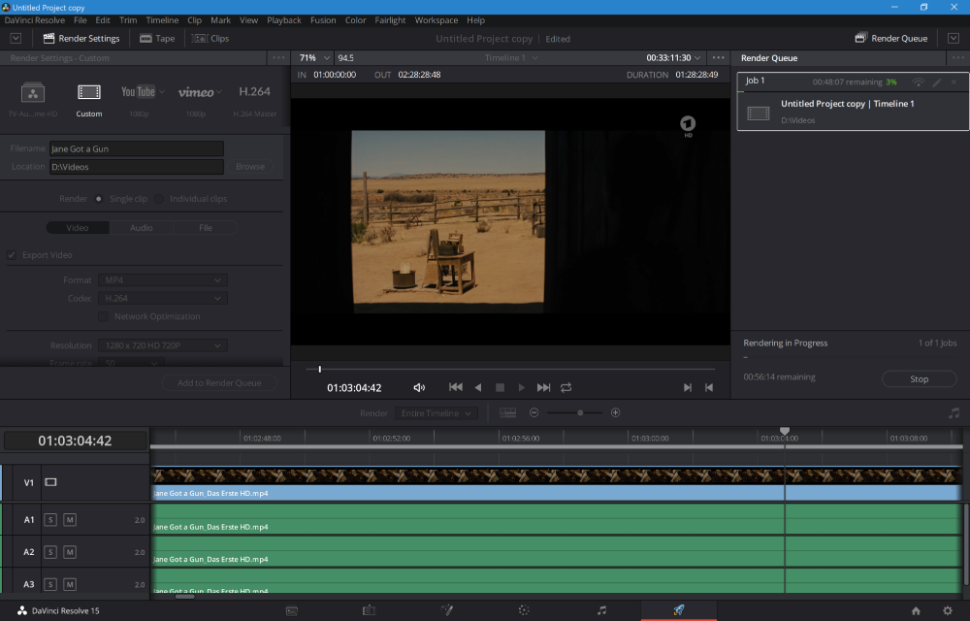
Task: Select the Individual clips render option
Action: tap(159, 199)
